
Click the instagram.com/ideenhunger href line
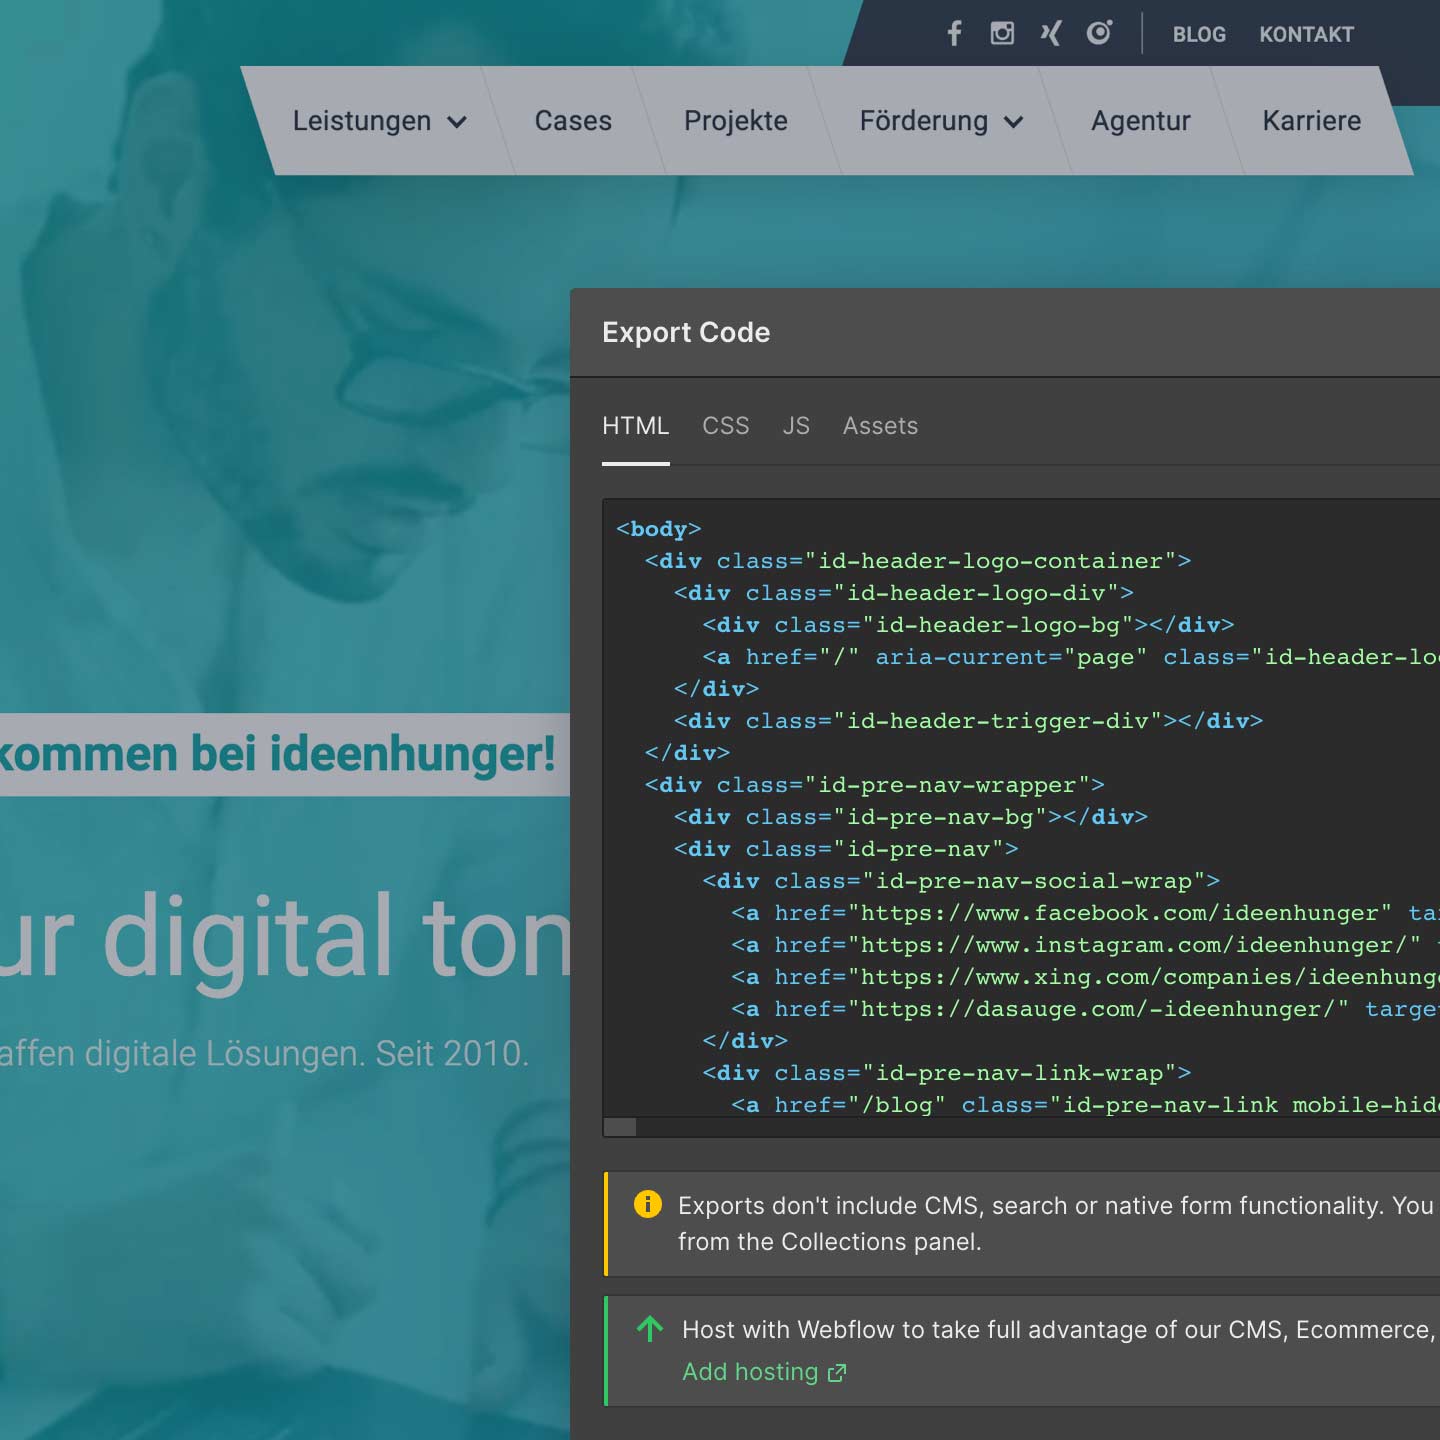click(x=1085, y=945)
